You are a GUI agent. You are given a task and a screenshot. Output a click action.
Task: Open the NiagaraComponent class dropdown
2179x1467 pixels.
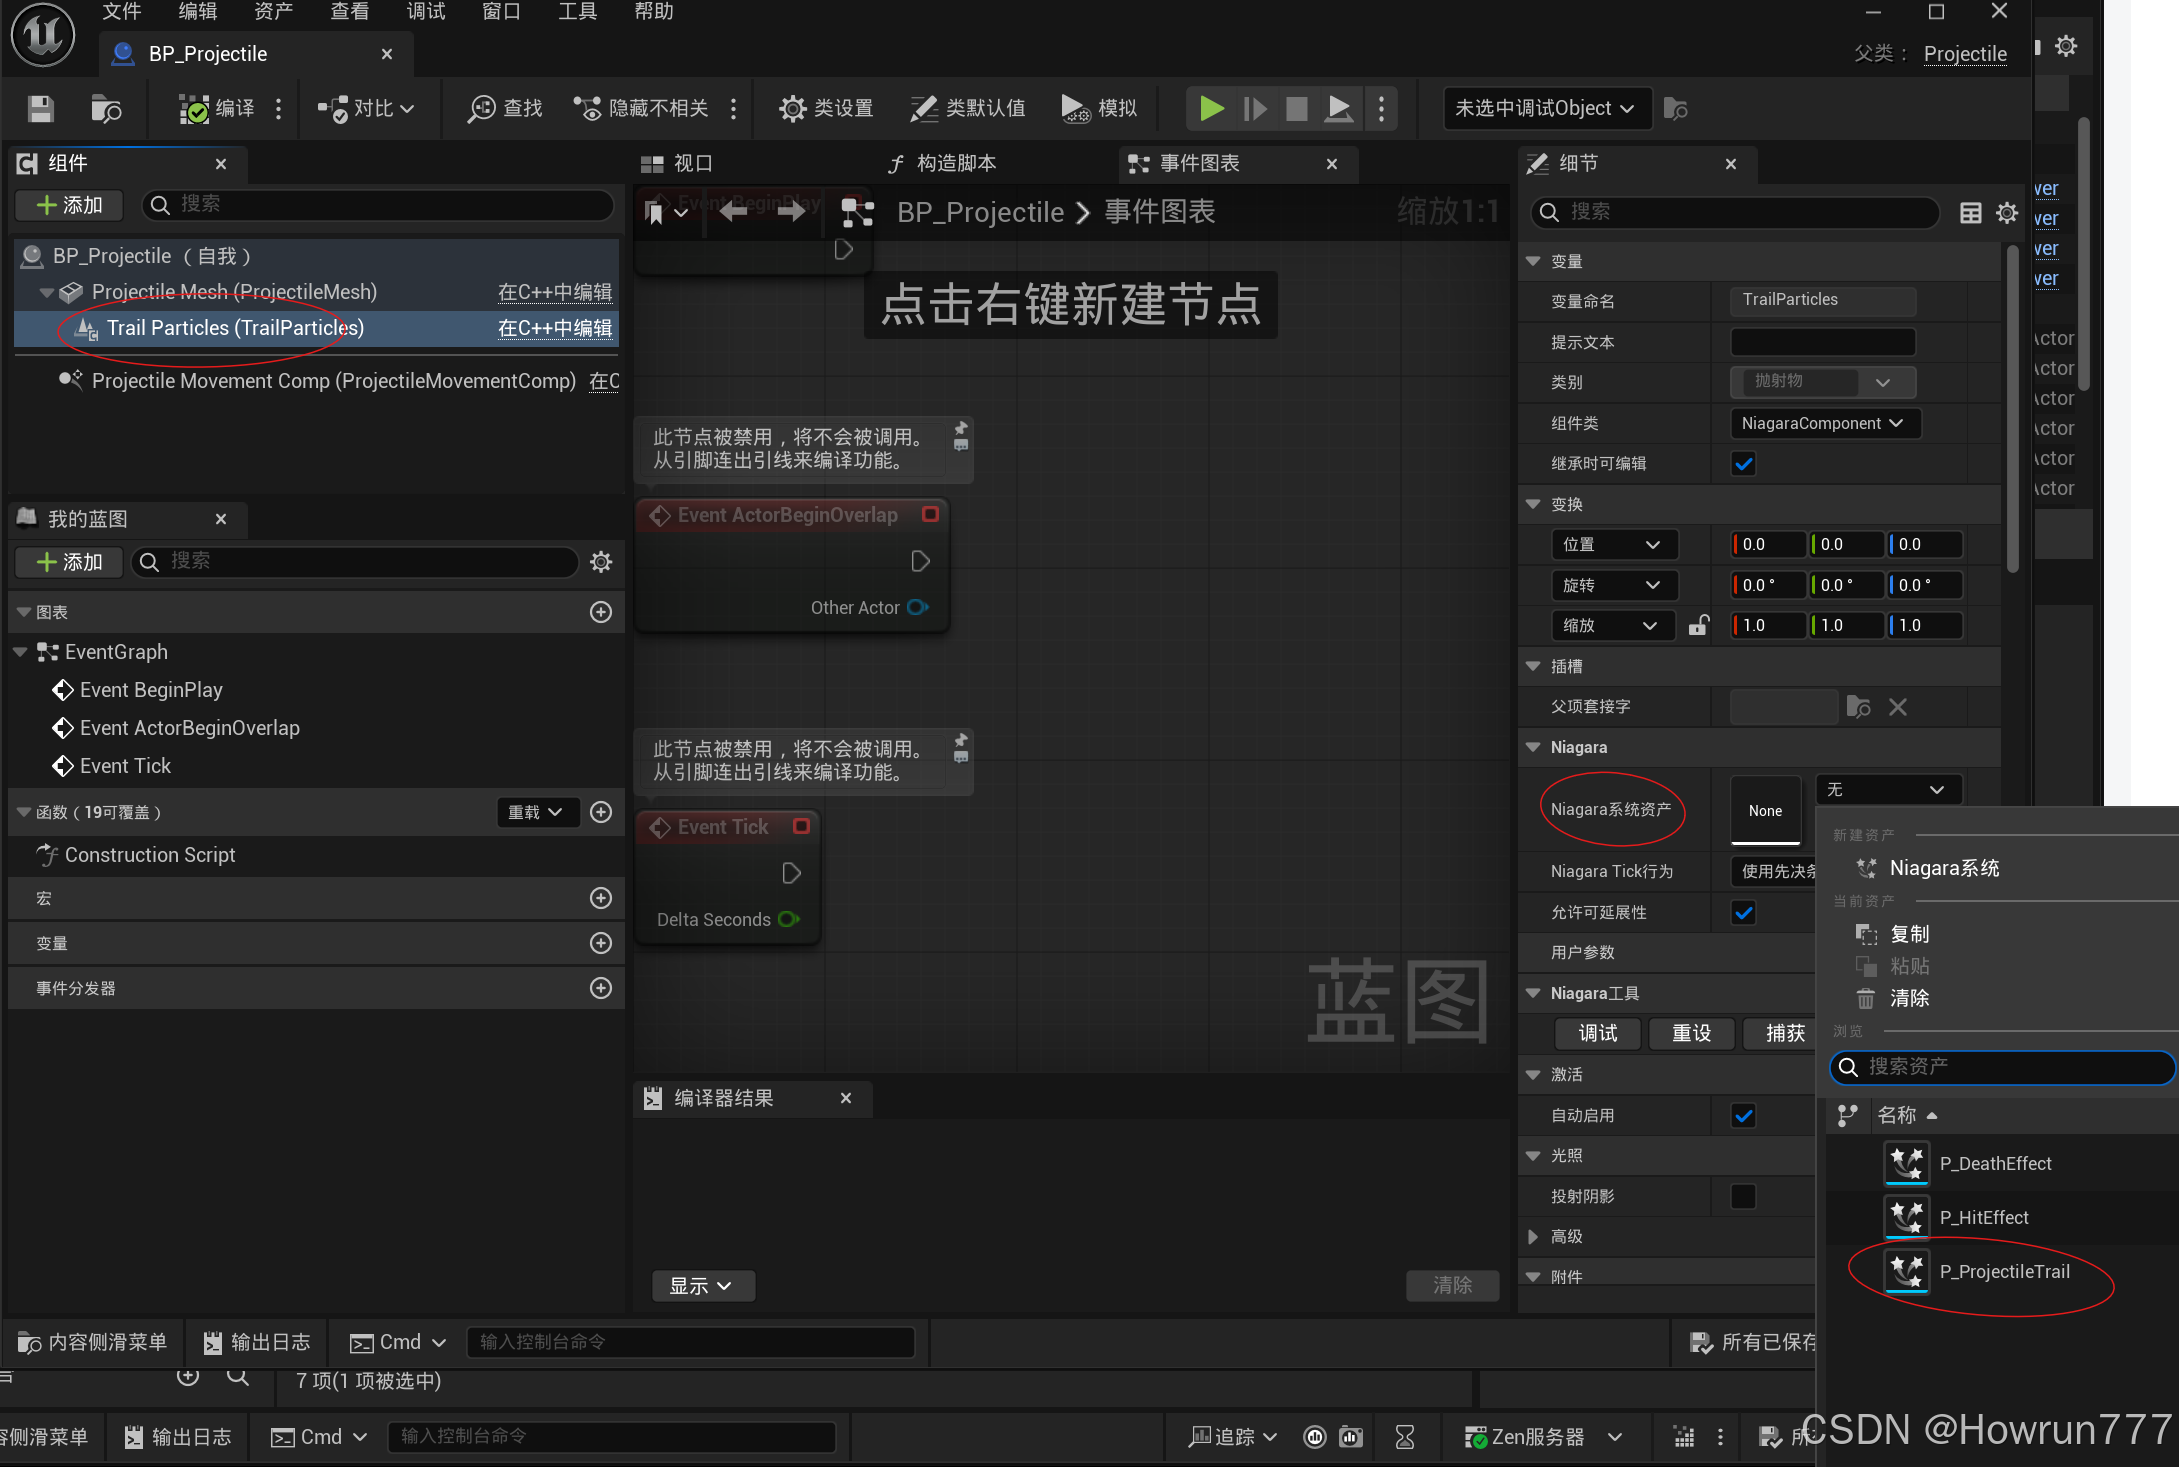[x=1823, y=424]
